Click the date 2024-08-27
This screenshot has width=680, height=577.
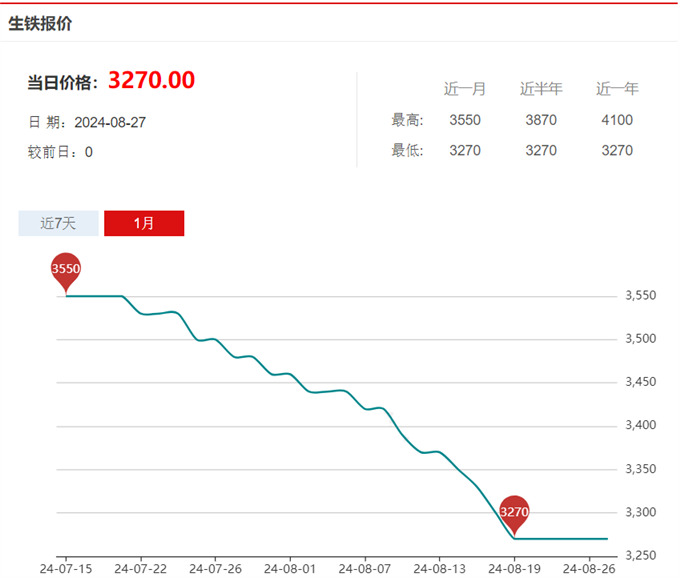click(x=110, y=122)
